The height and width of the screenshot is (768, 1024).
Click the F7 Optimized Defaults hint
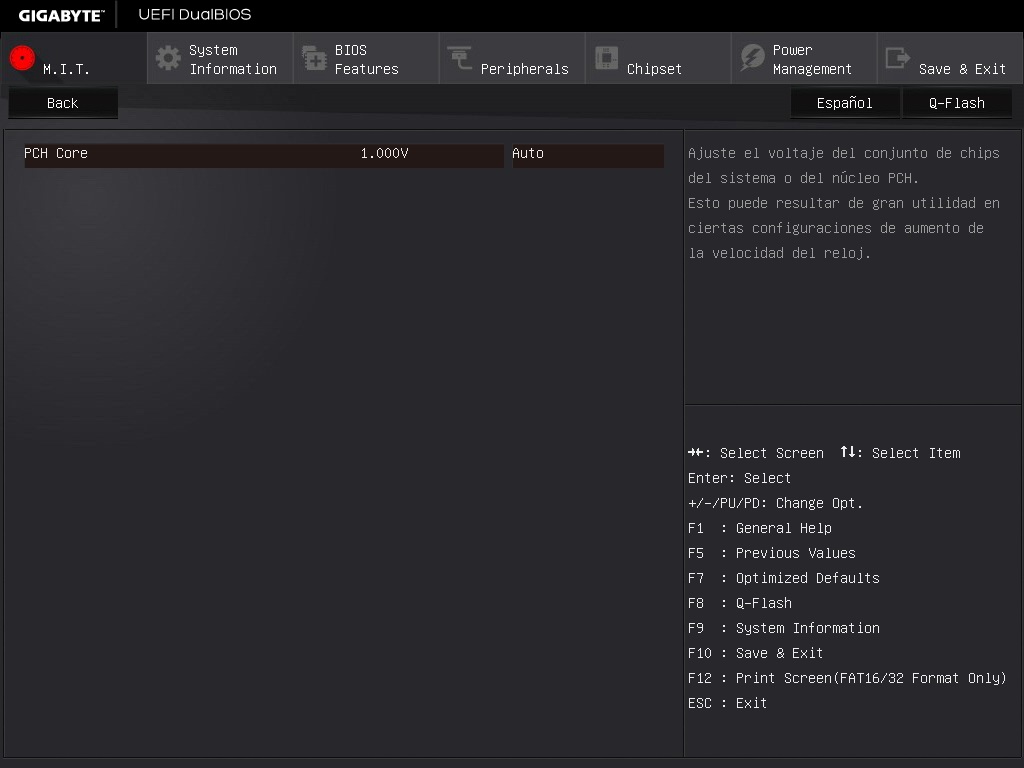pos(783,578)
